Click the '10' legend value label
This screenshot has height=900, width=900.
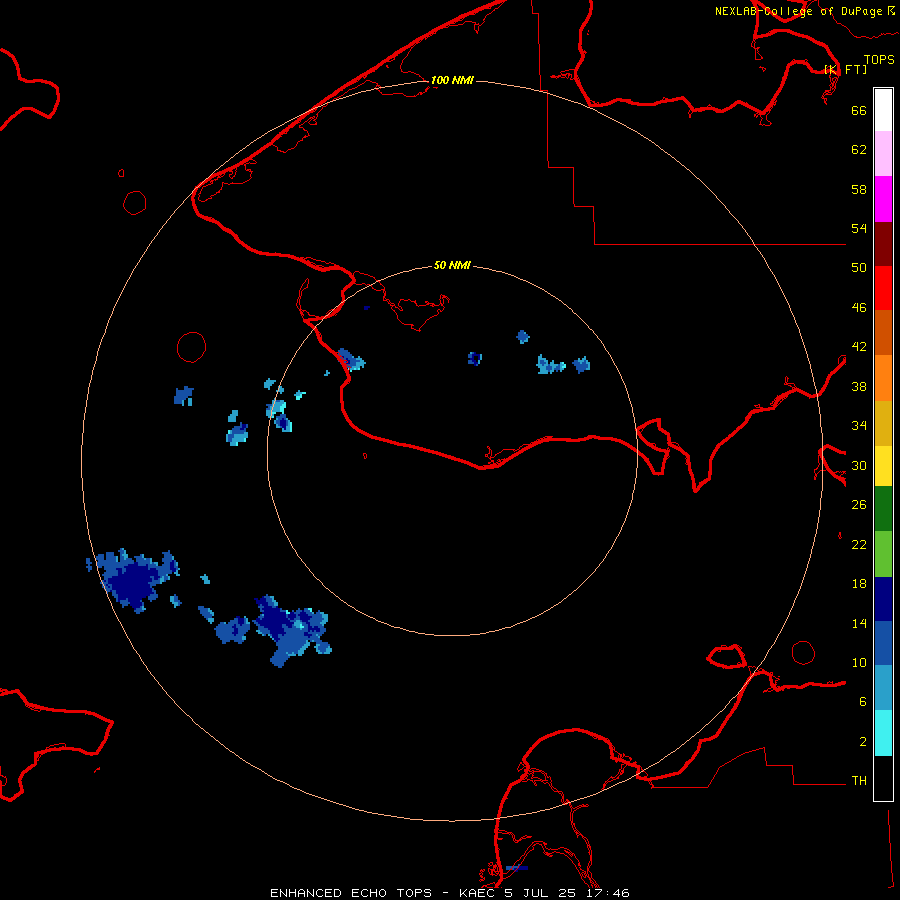coord(859,662)
